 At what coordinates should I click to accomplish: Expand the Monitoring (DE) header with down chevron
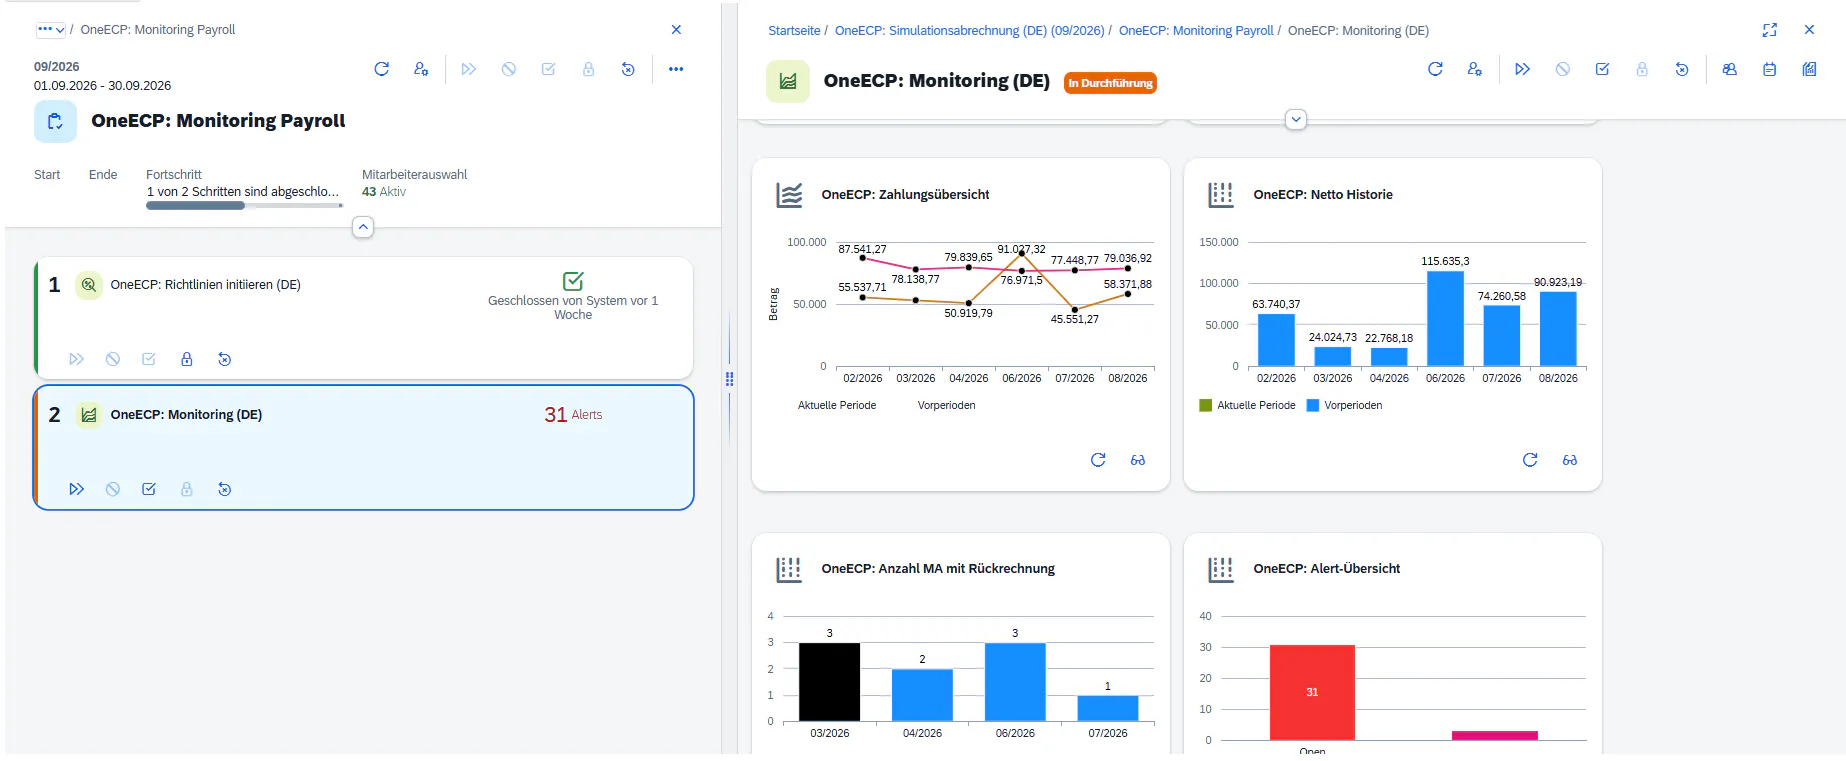click(x=1296, y=120)
